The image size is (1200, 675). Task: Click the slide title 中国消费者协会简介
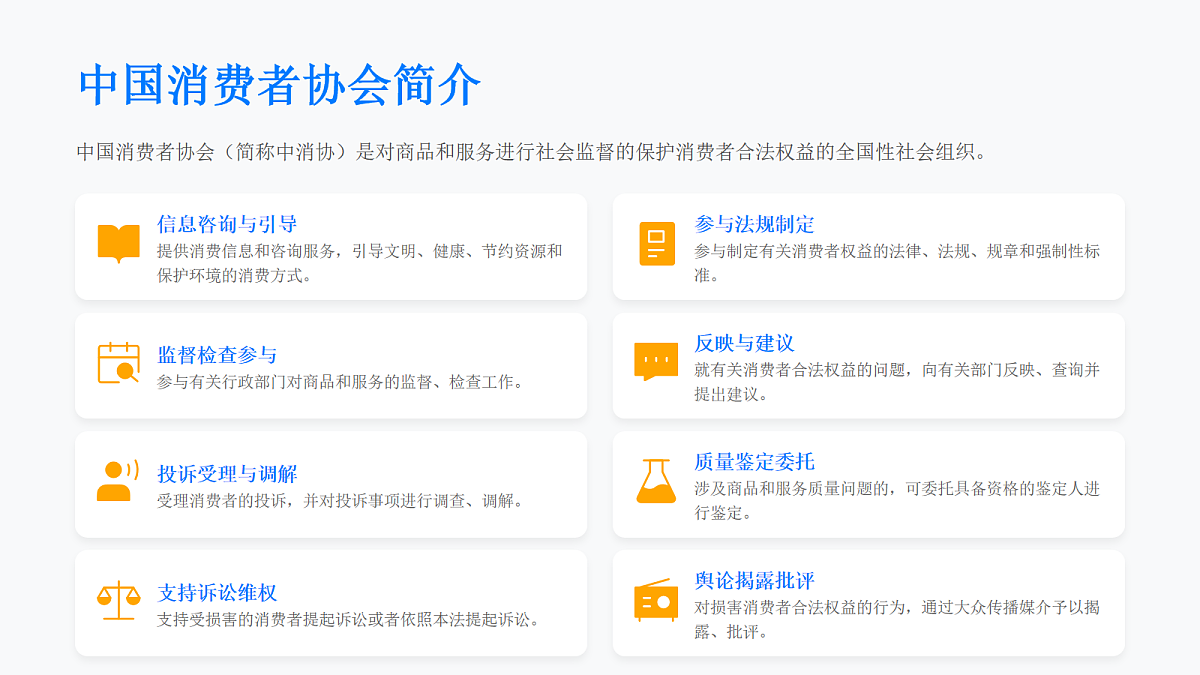(280, 86)
